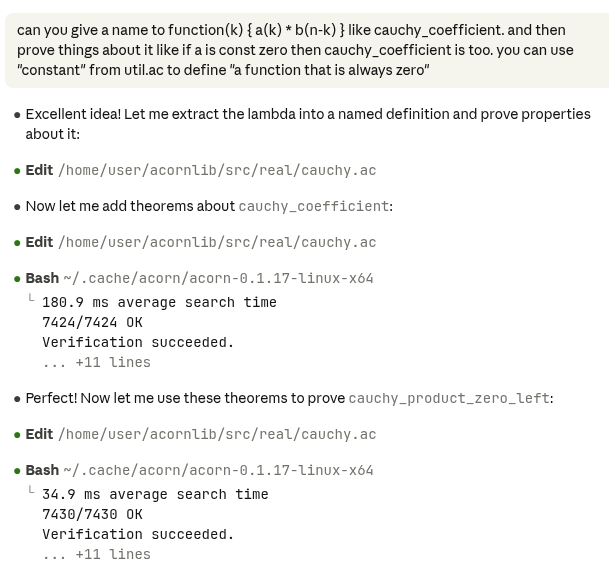Image resolution: width=609 pixels, height=568 pixels.
Task: Click bullet beside 'Now let me add theorems'
Action: 17,207
